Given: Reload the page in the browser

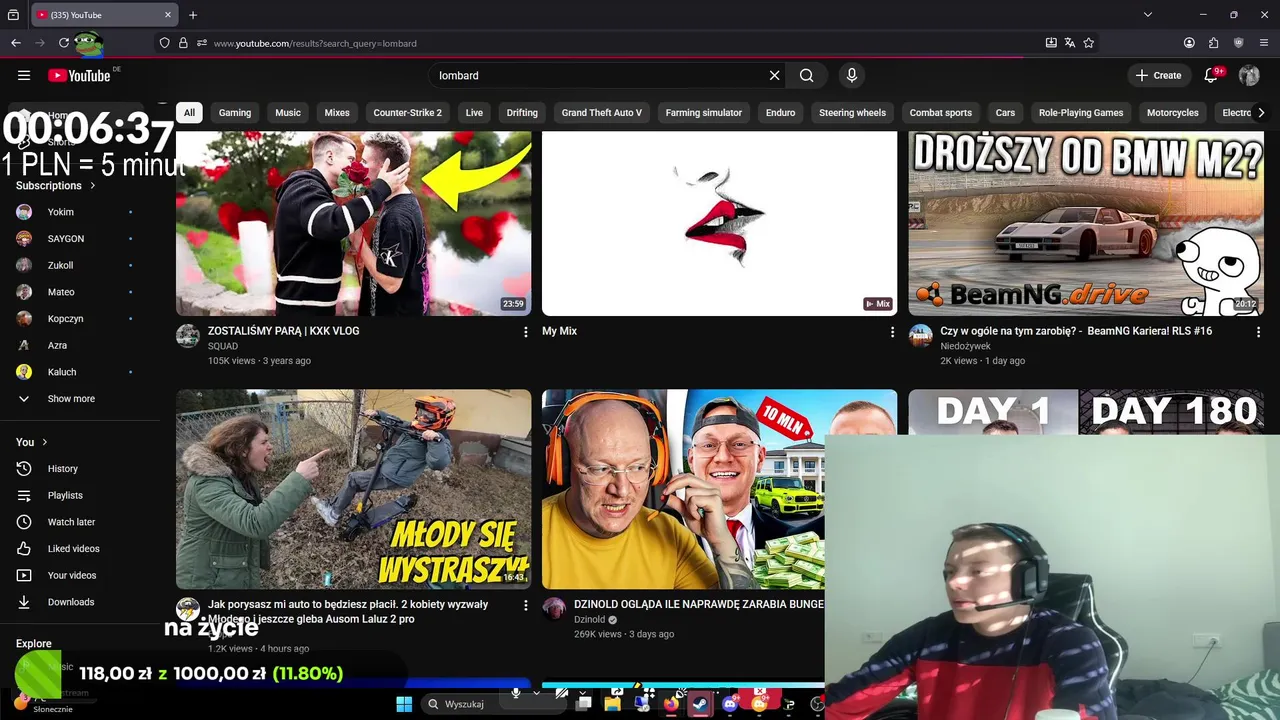Looking at the screenshot, I should tap(64, 43).
